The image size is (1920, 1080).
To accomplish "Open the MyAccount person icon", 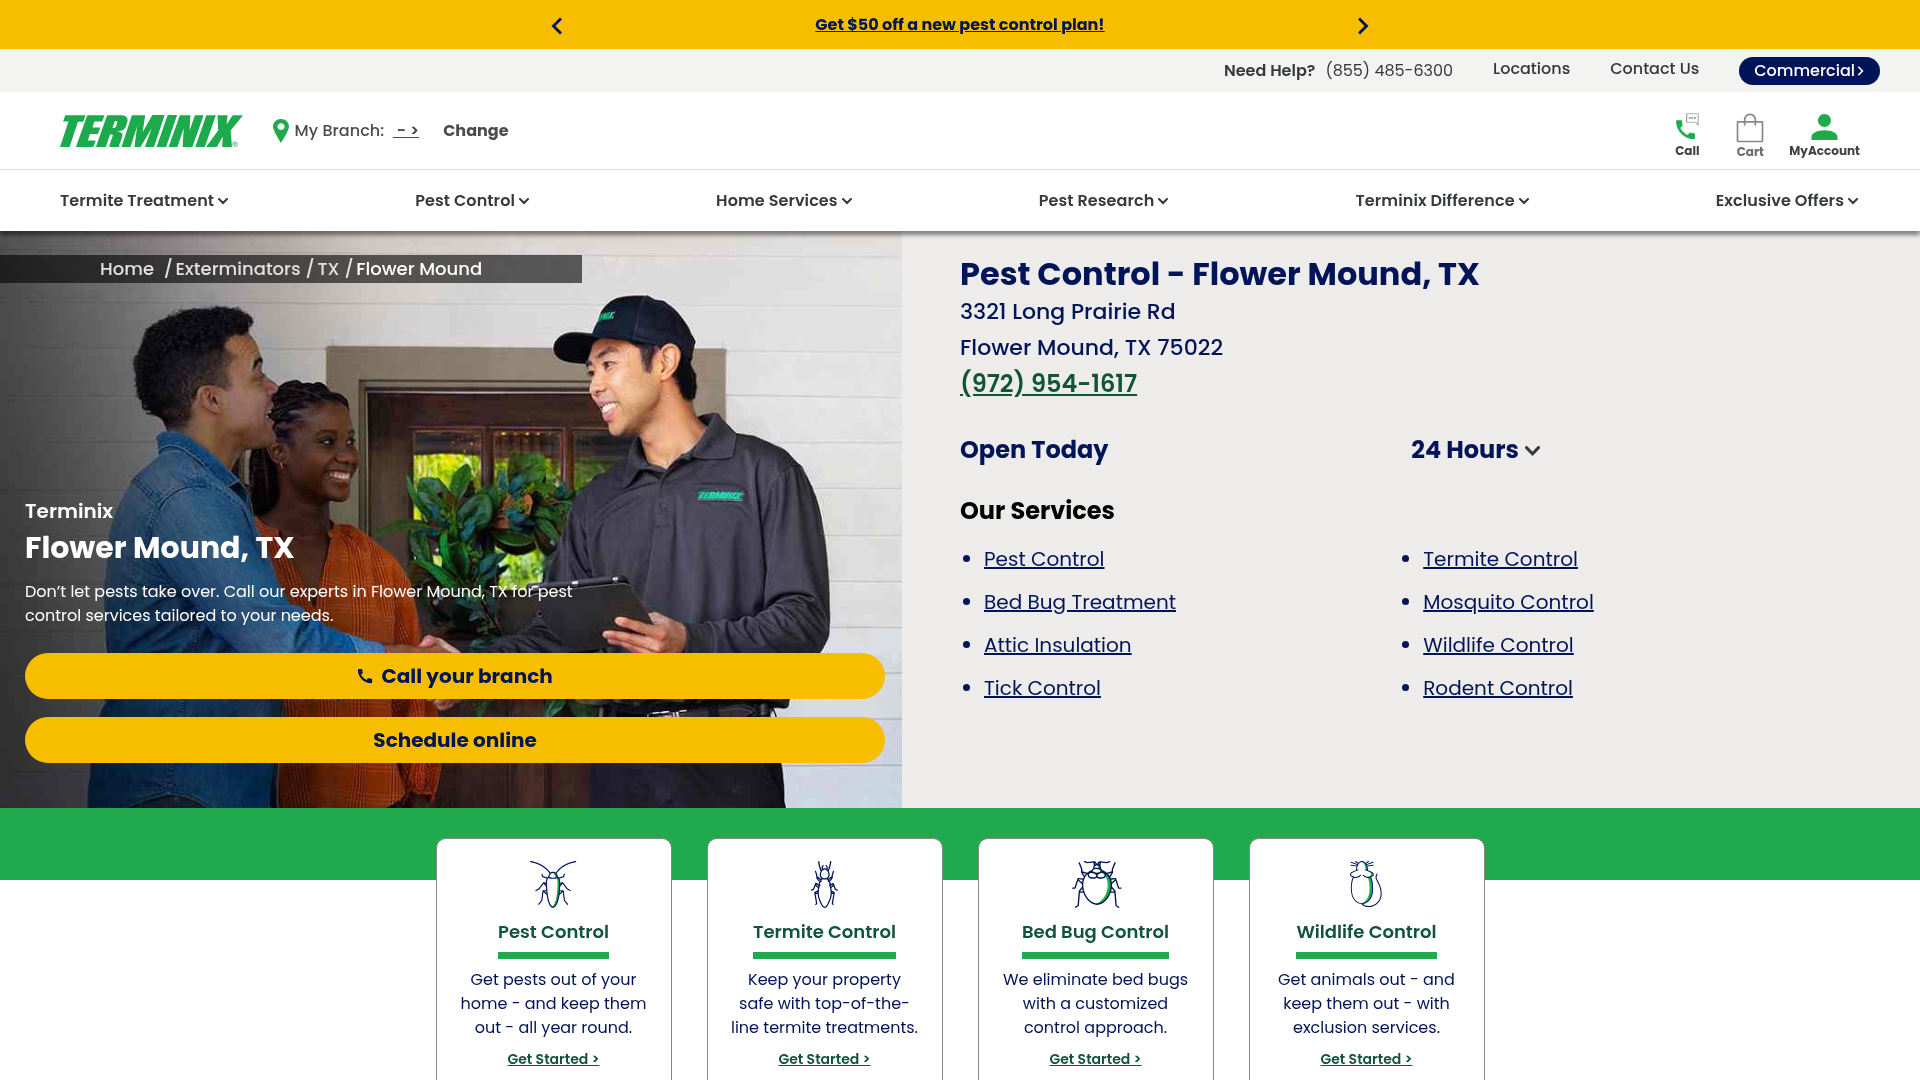I will [x=1824, y=128].
